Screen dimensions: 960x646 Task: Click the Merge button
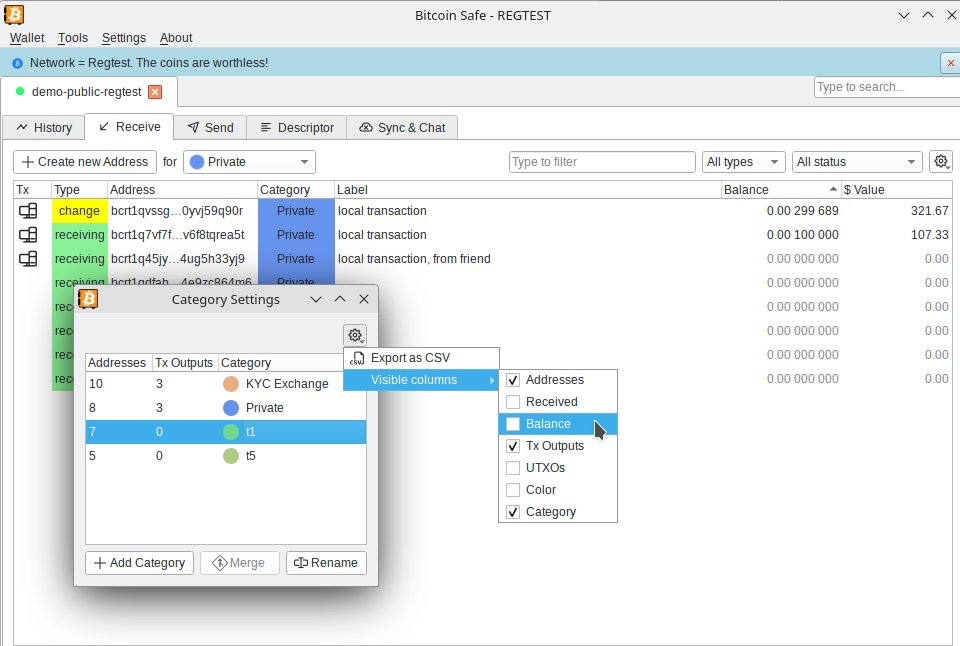239,563
